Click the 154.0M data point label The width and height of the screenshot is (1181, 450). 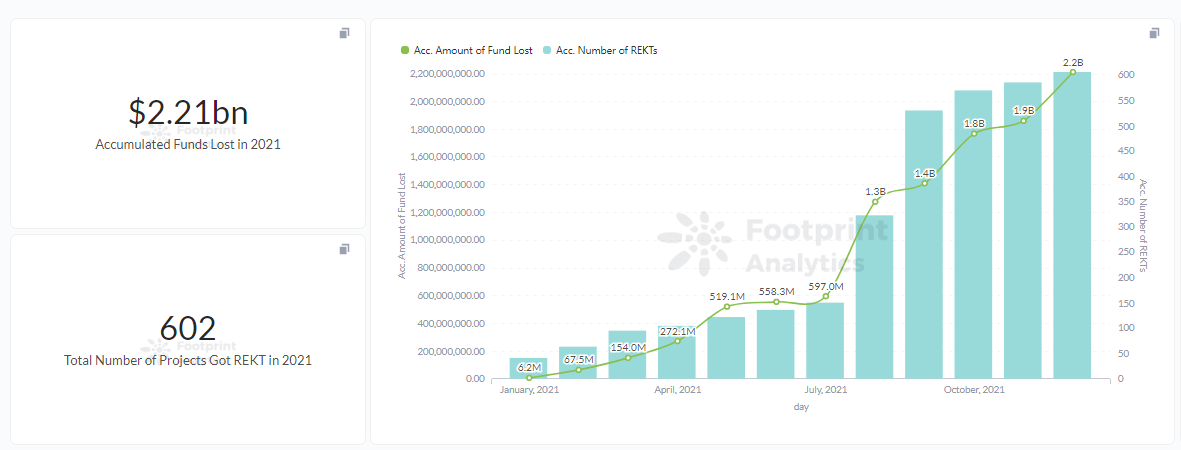(x=628, y=347)
